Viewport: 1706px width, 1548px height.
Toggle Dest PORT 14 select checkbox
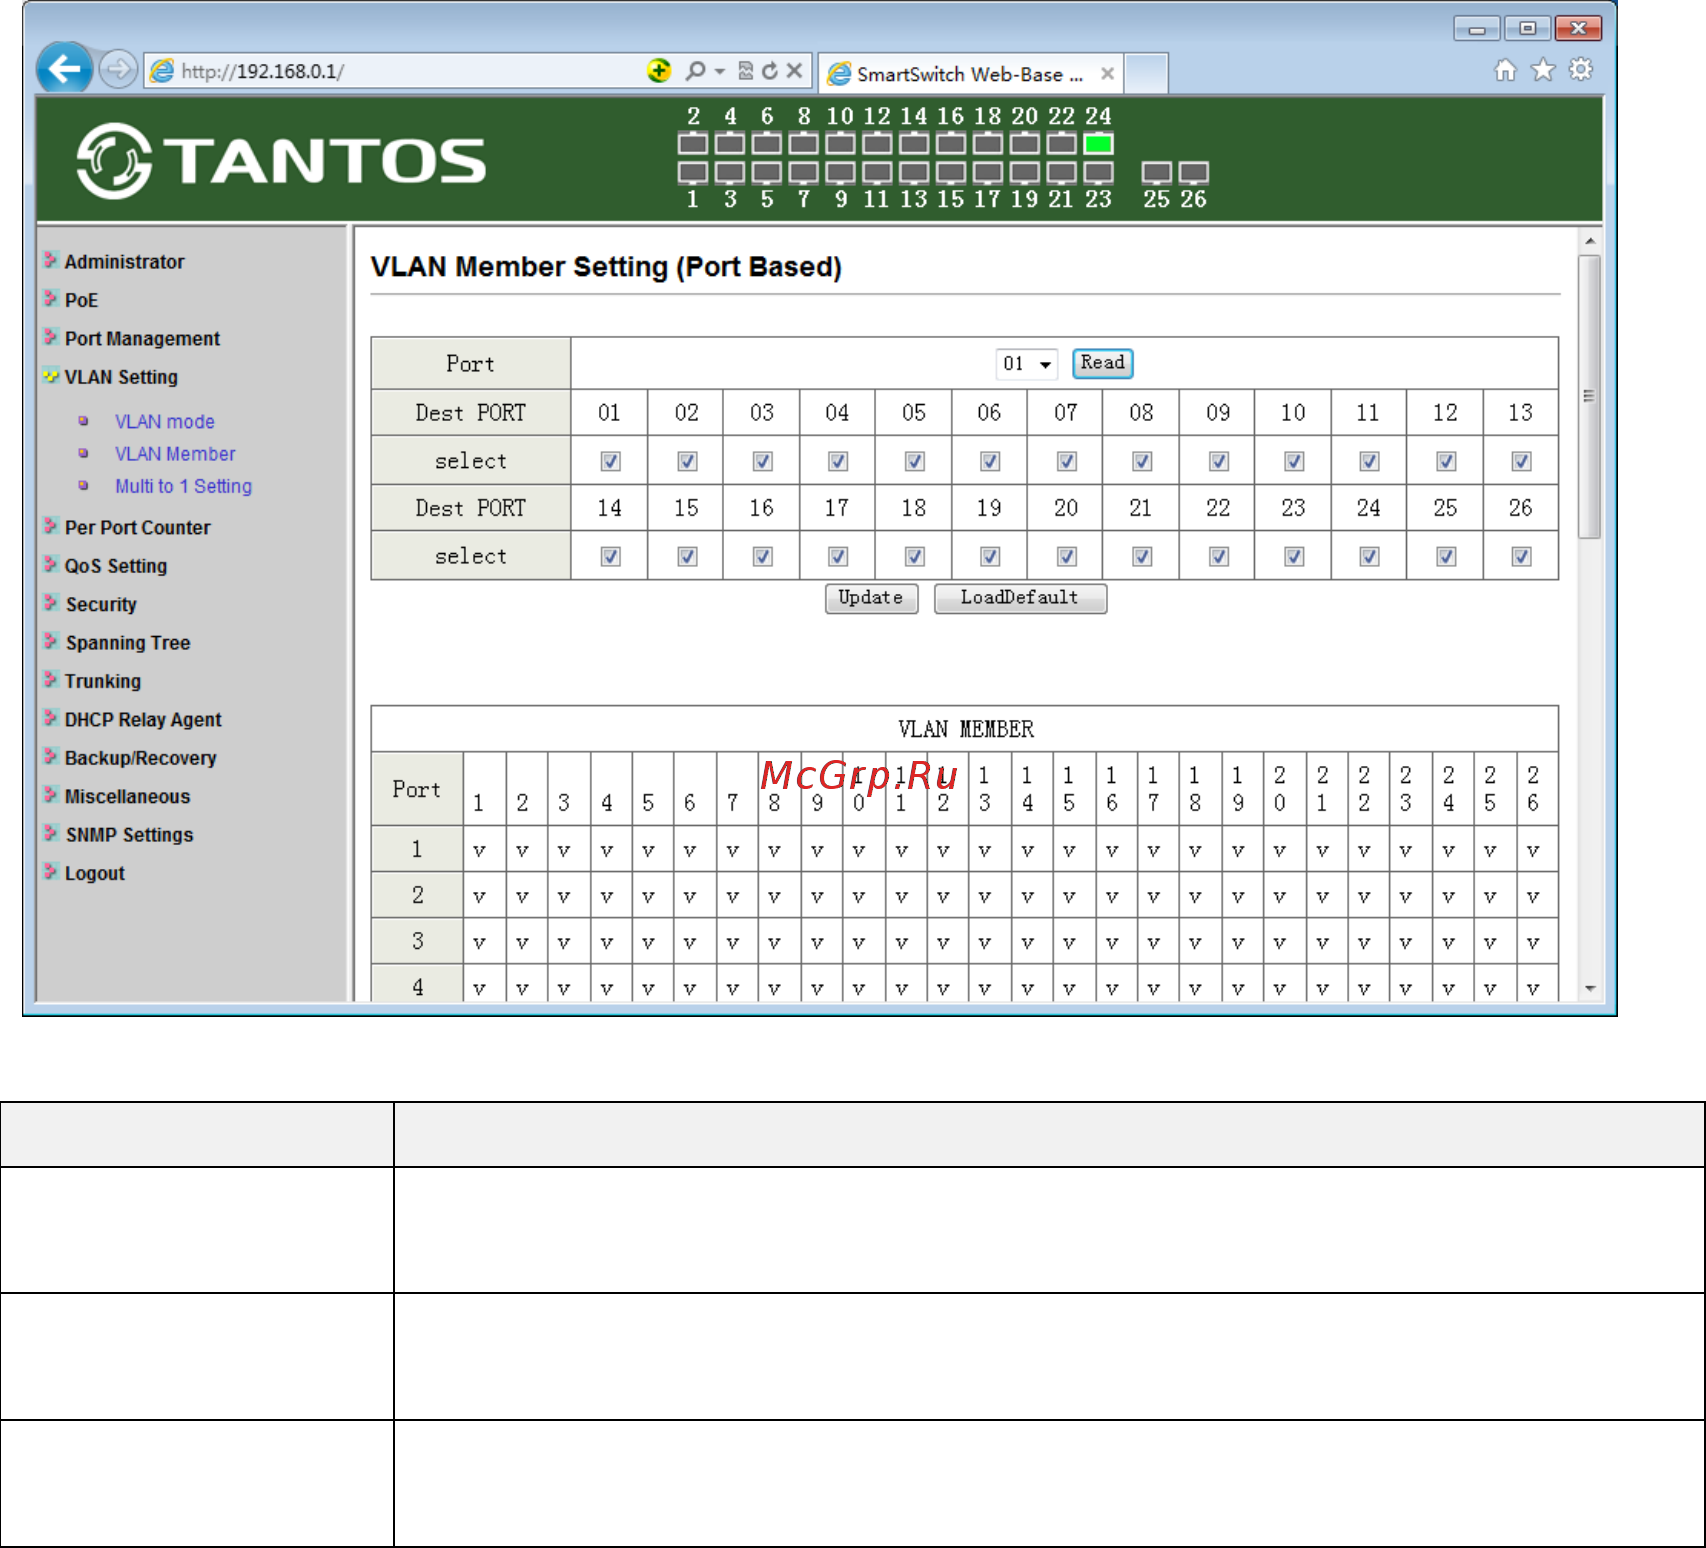click(610, 556)
